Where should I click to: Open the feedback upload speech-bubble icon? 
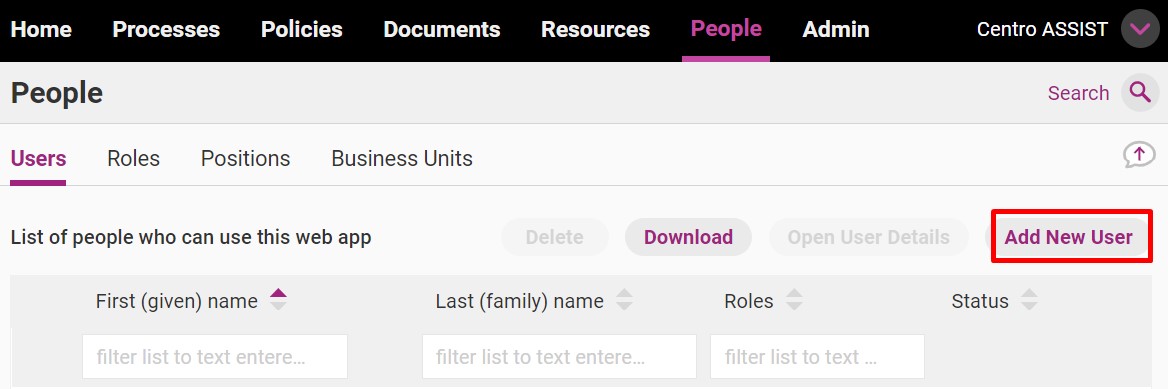(x=1139, y=156)
